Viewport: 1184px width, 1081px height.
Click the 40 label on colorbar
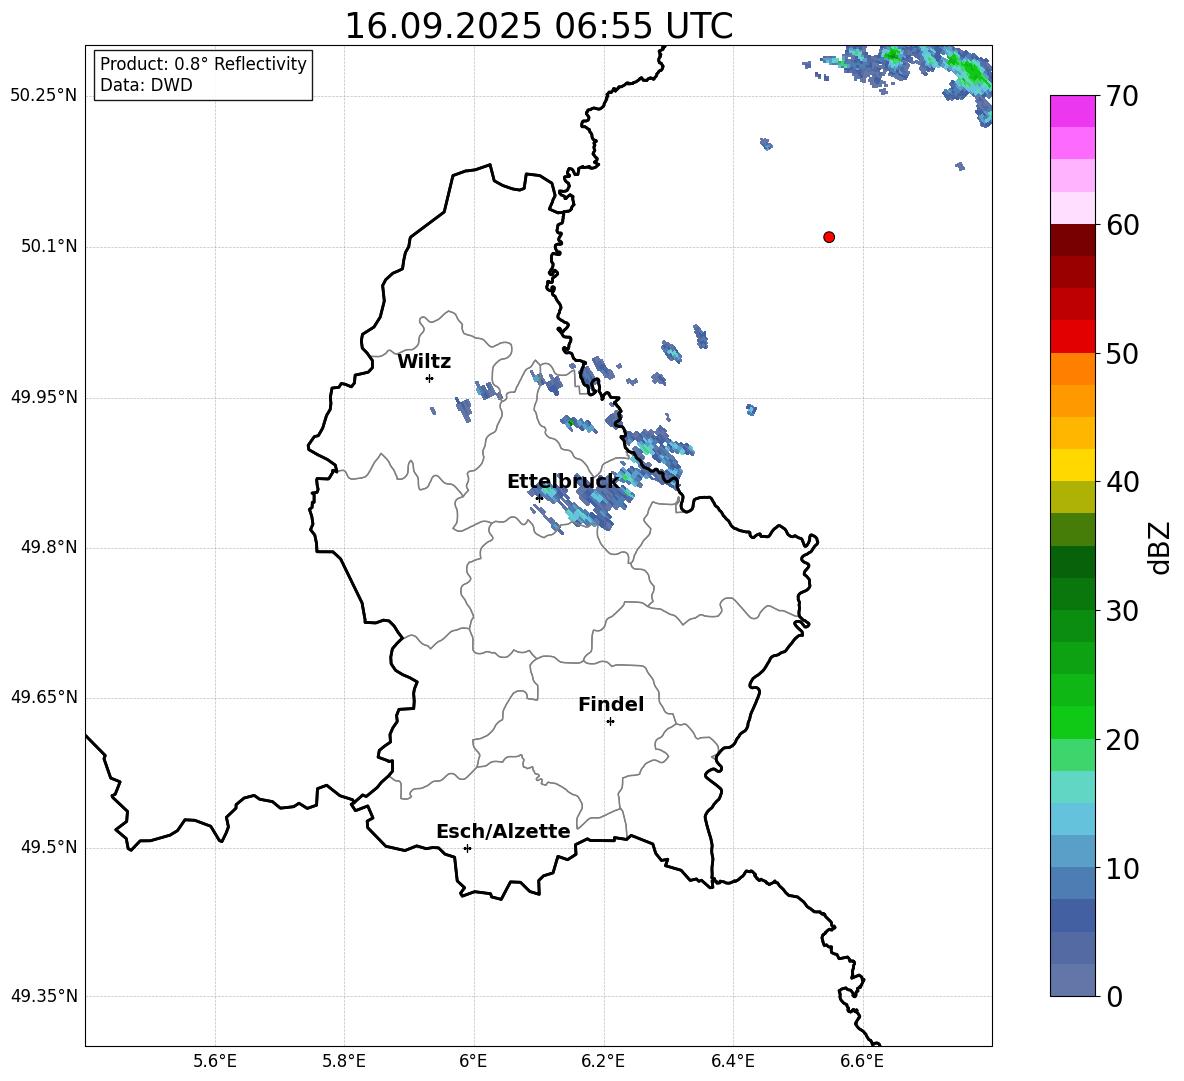[1122, 482]
